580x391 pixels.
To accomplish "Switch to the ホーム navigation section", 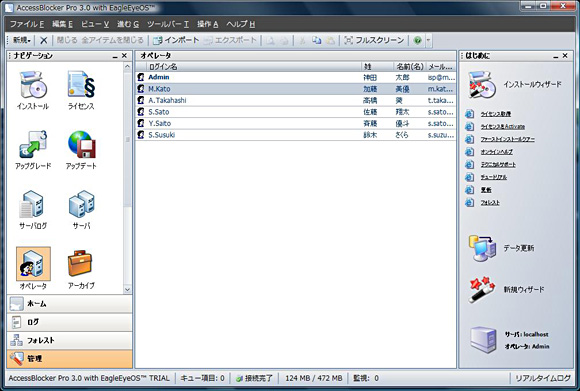I will 70,304.
